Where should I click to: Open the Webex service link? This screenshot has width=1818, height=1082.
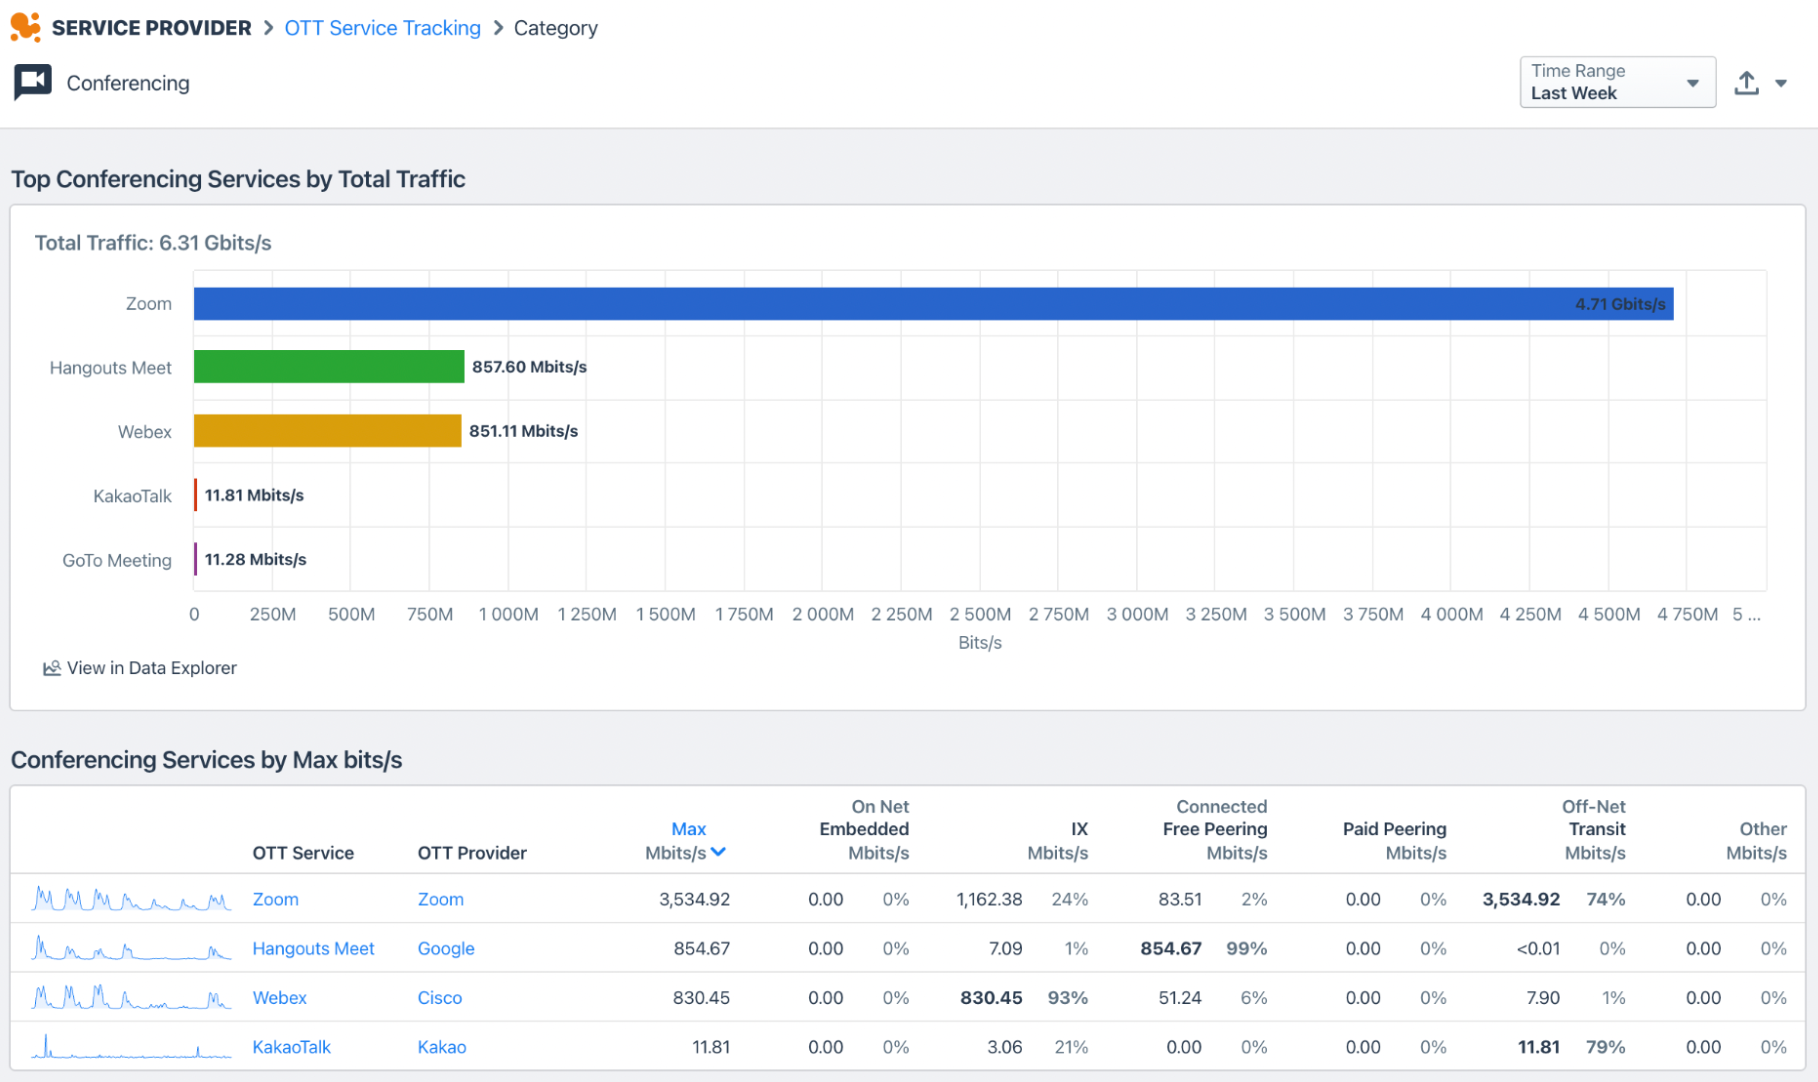pos(279,997)
